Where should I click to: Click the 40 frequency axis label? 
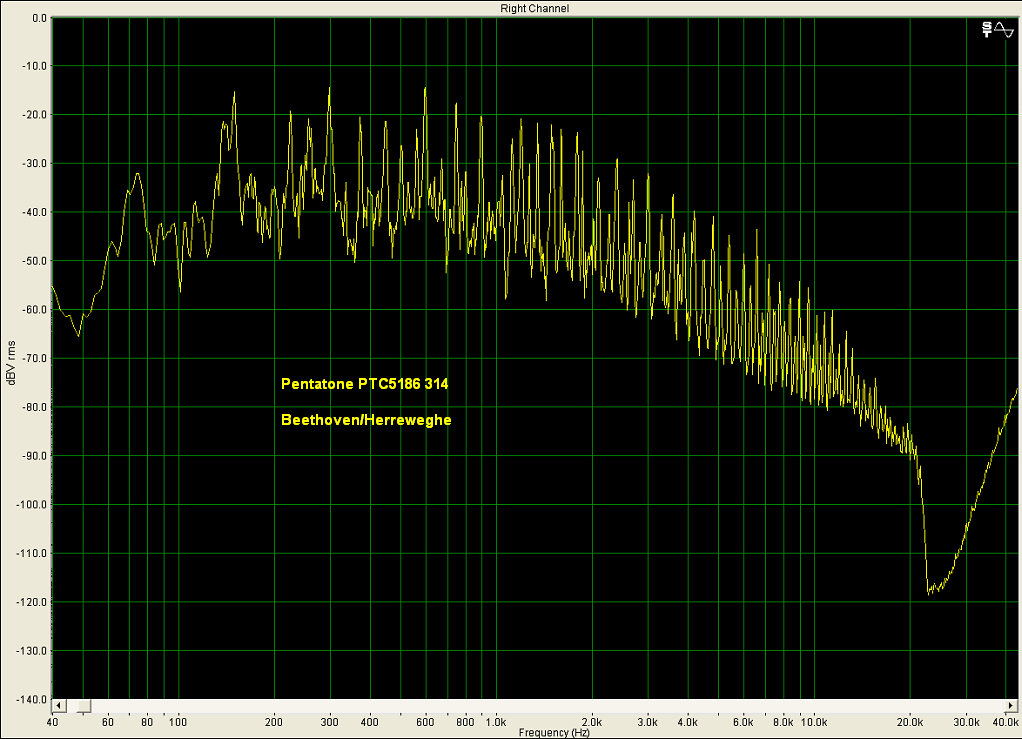click(x=52, y=722)
